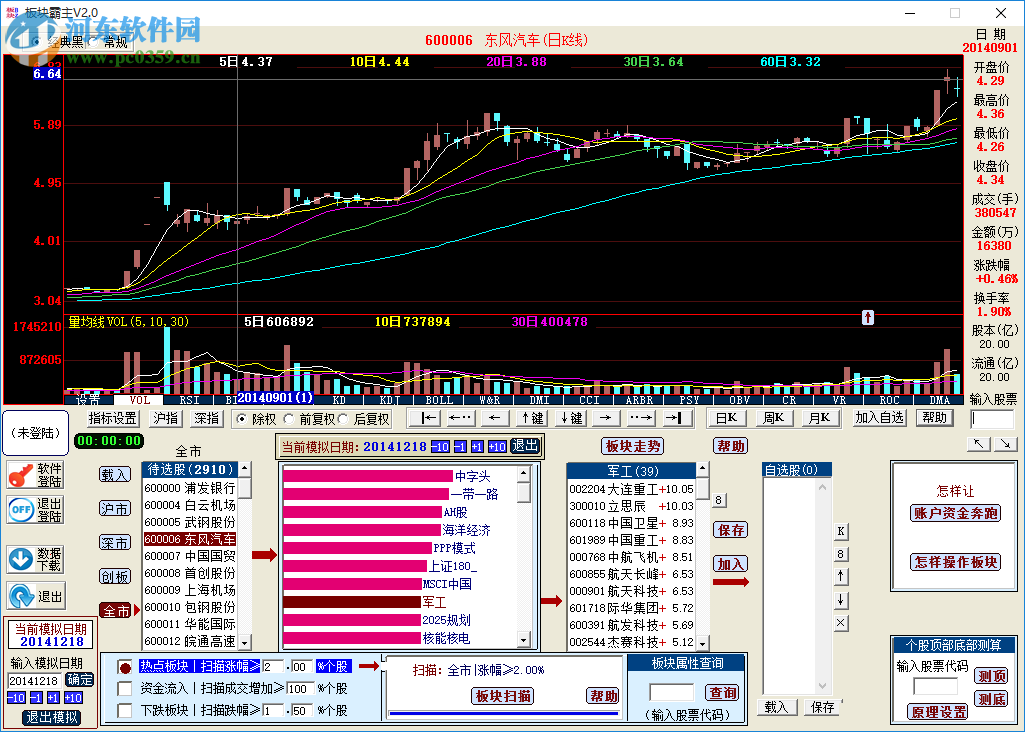Screen dimensions: 1025x732
Task: Select the 中字头 sector bar
Action: point(368,476)
